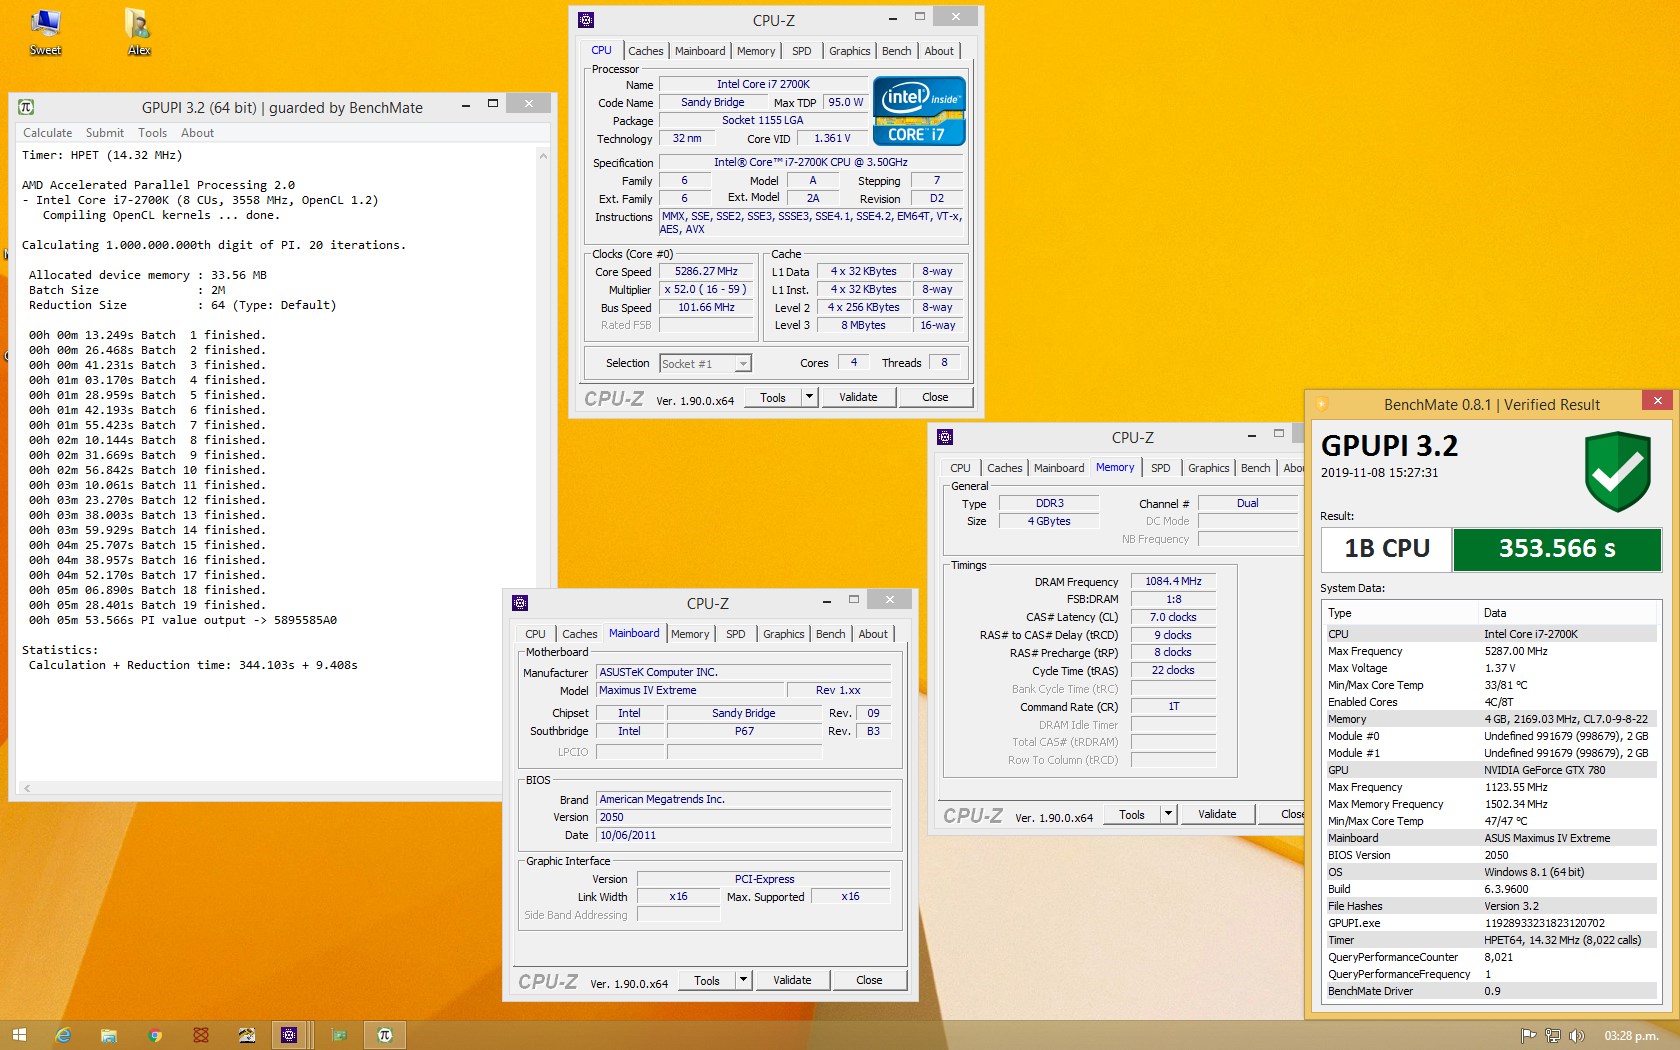Expand Tools arrow in top CPU-Z window

point(810,397)
